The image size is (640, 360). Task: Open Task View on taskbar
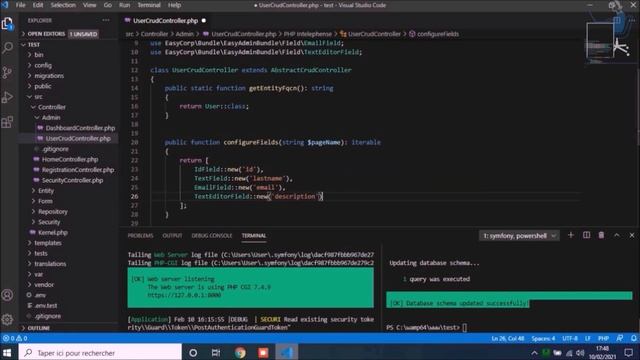pyautogui.click(x=216, y=353)
